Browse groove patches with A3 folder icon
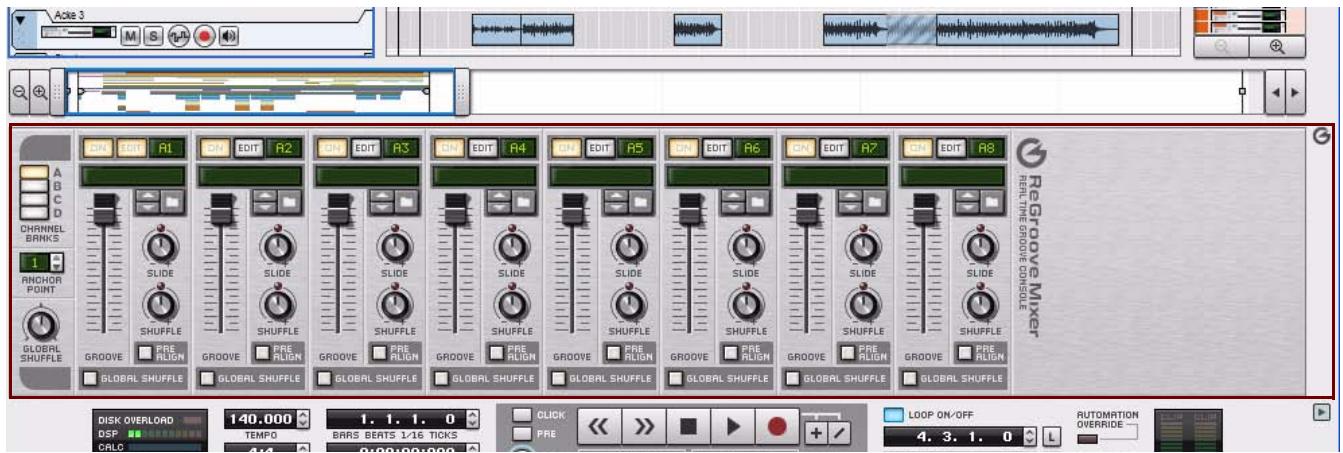The height and width of the screenshot is (453, 1343). tap(407, 202)
